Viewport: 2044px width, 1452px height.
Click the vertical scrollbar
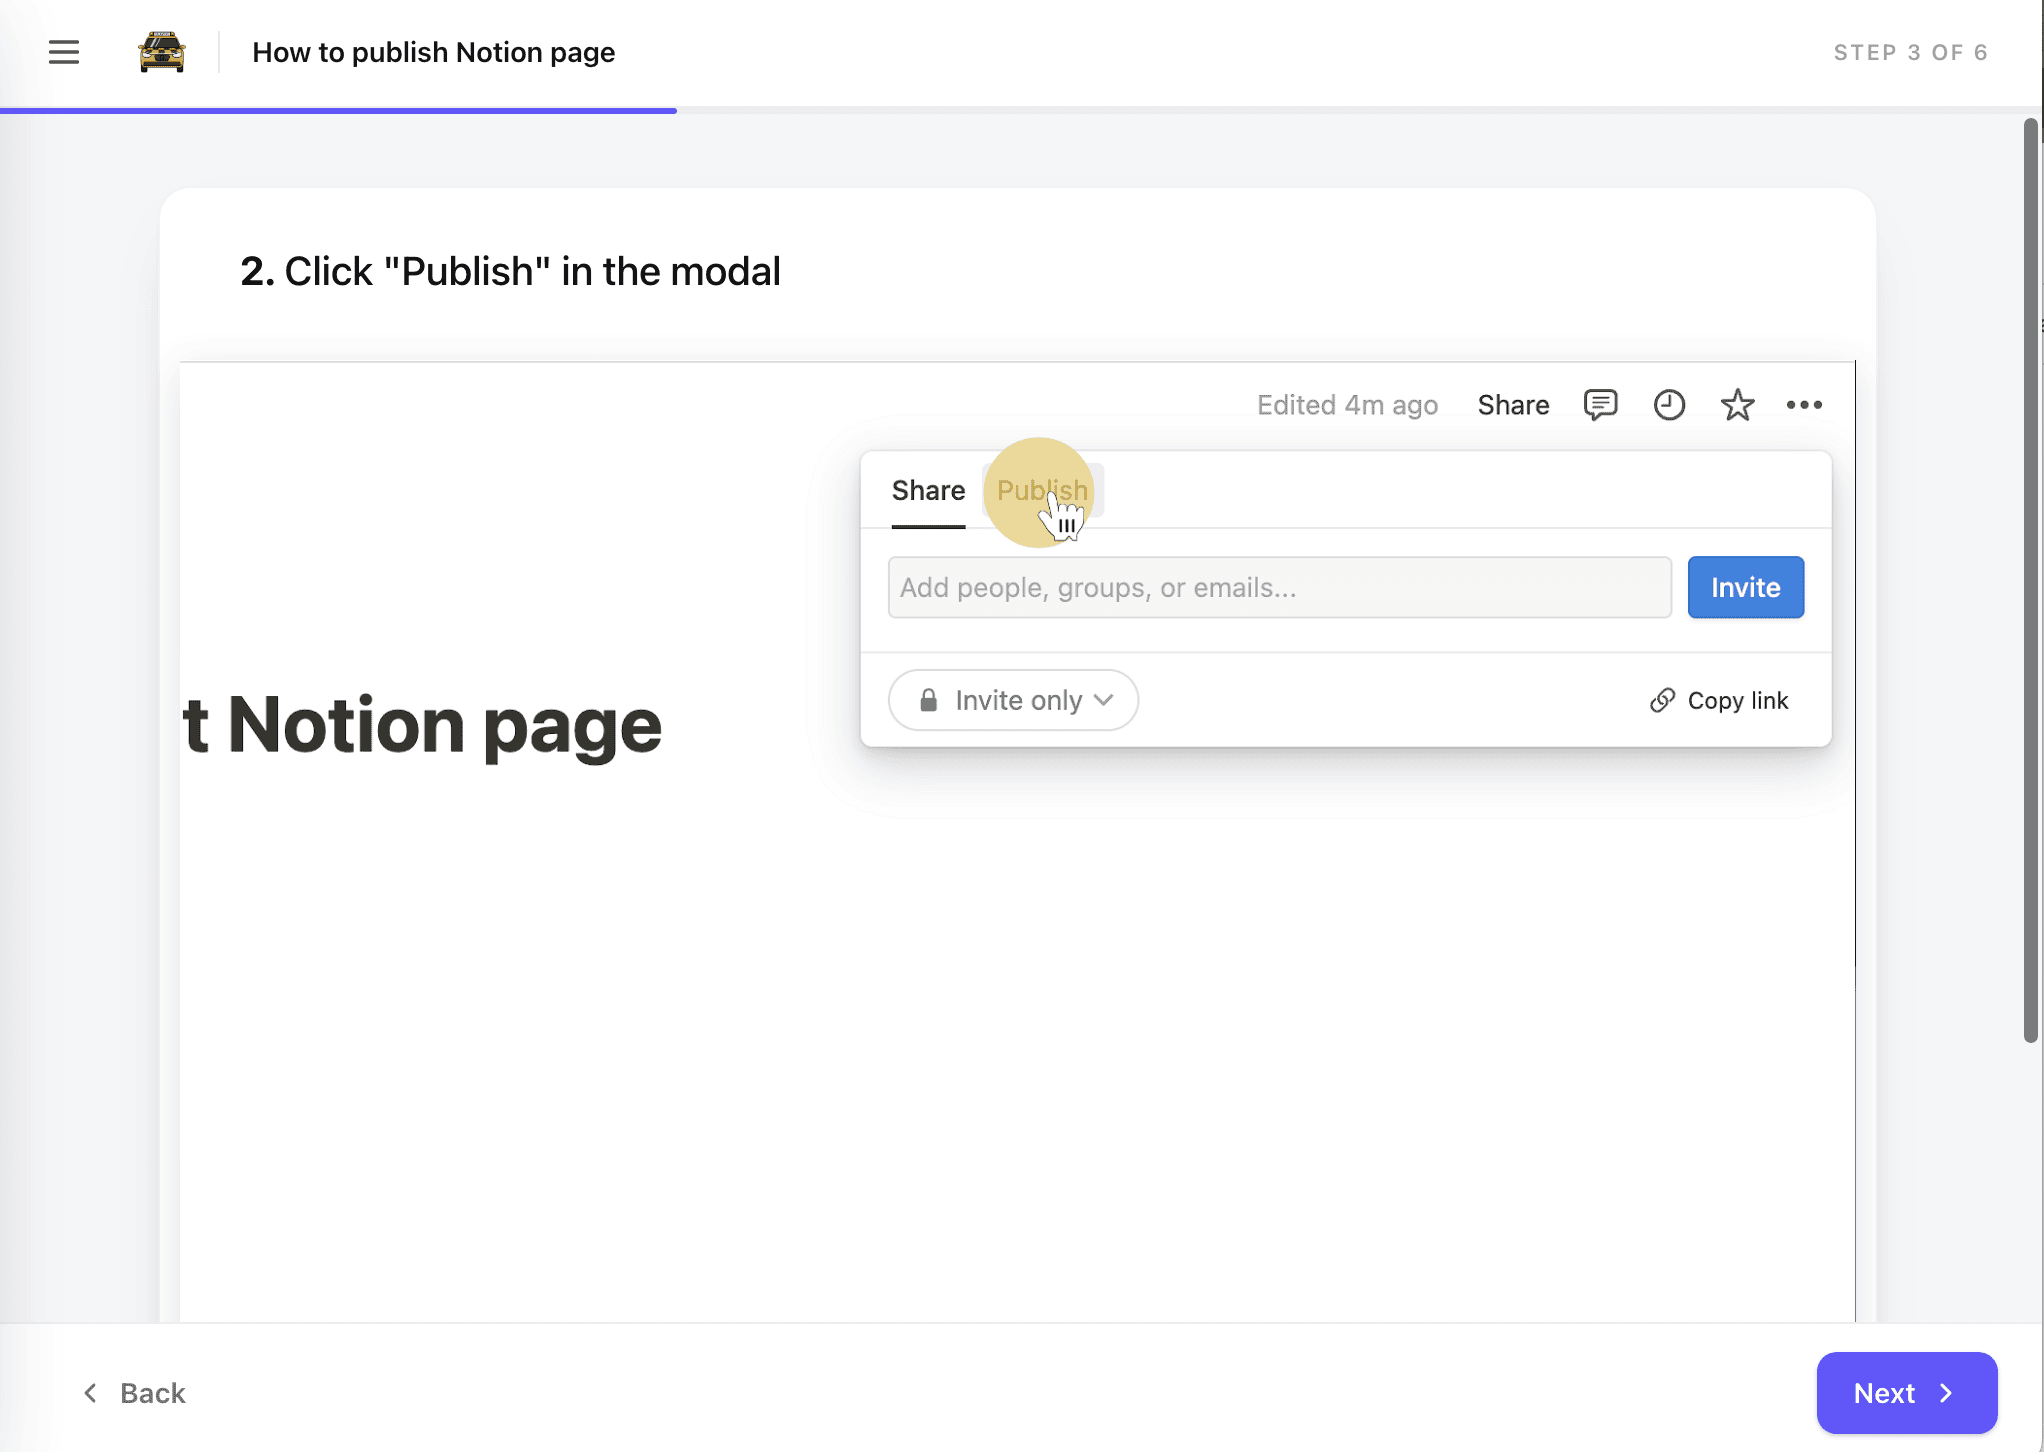pyautogui.click(x=2030, y=581)
